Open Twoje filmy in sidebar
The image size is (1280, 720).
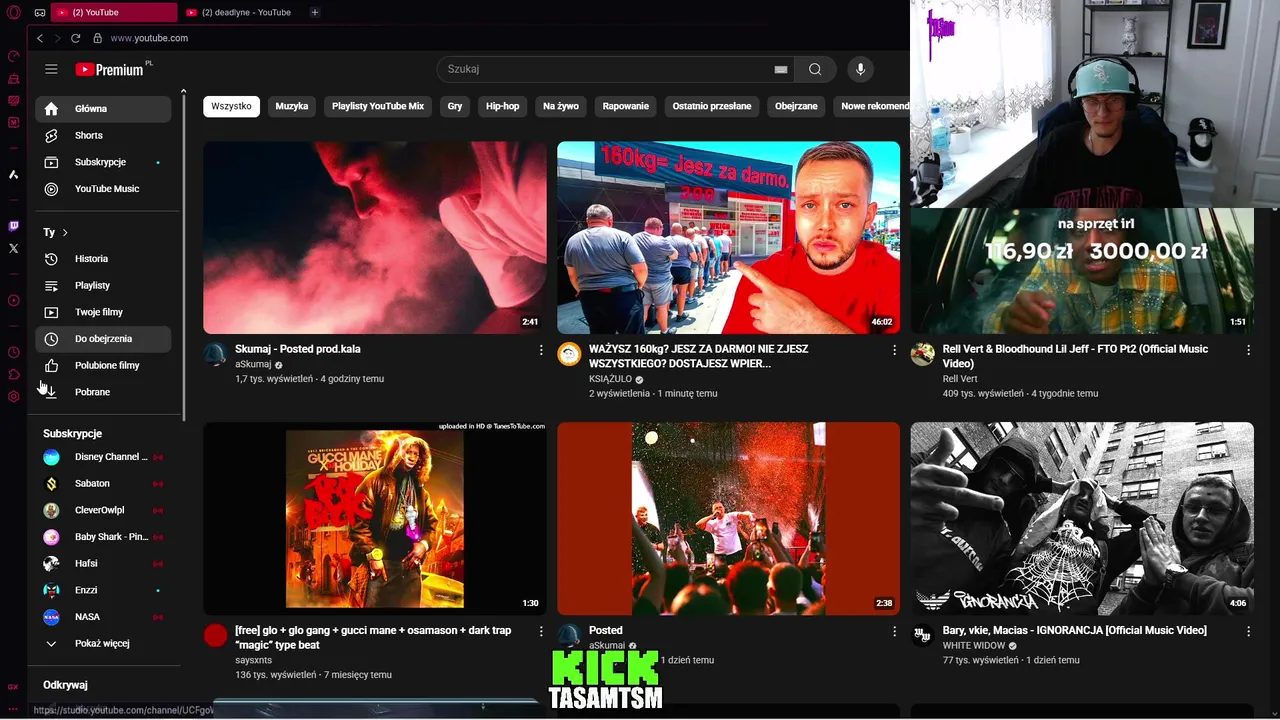pyautogui.click(x=103, y=312)
